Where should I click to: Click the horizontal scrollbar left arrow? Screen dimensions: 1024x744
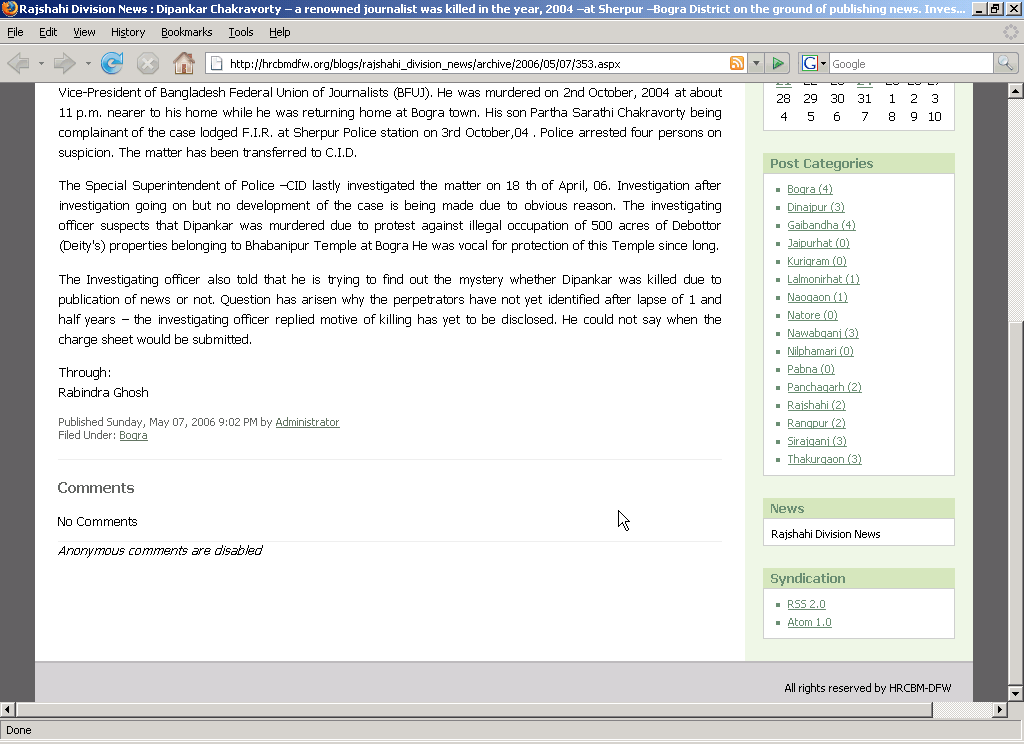point(7,709)
